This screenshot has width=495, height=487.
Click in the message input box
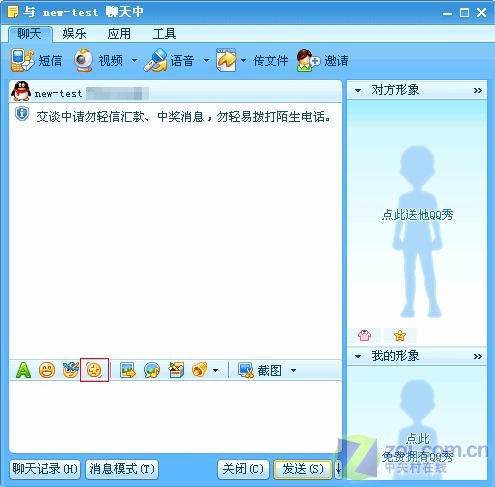click(175, 417)
